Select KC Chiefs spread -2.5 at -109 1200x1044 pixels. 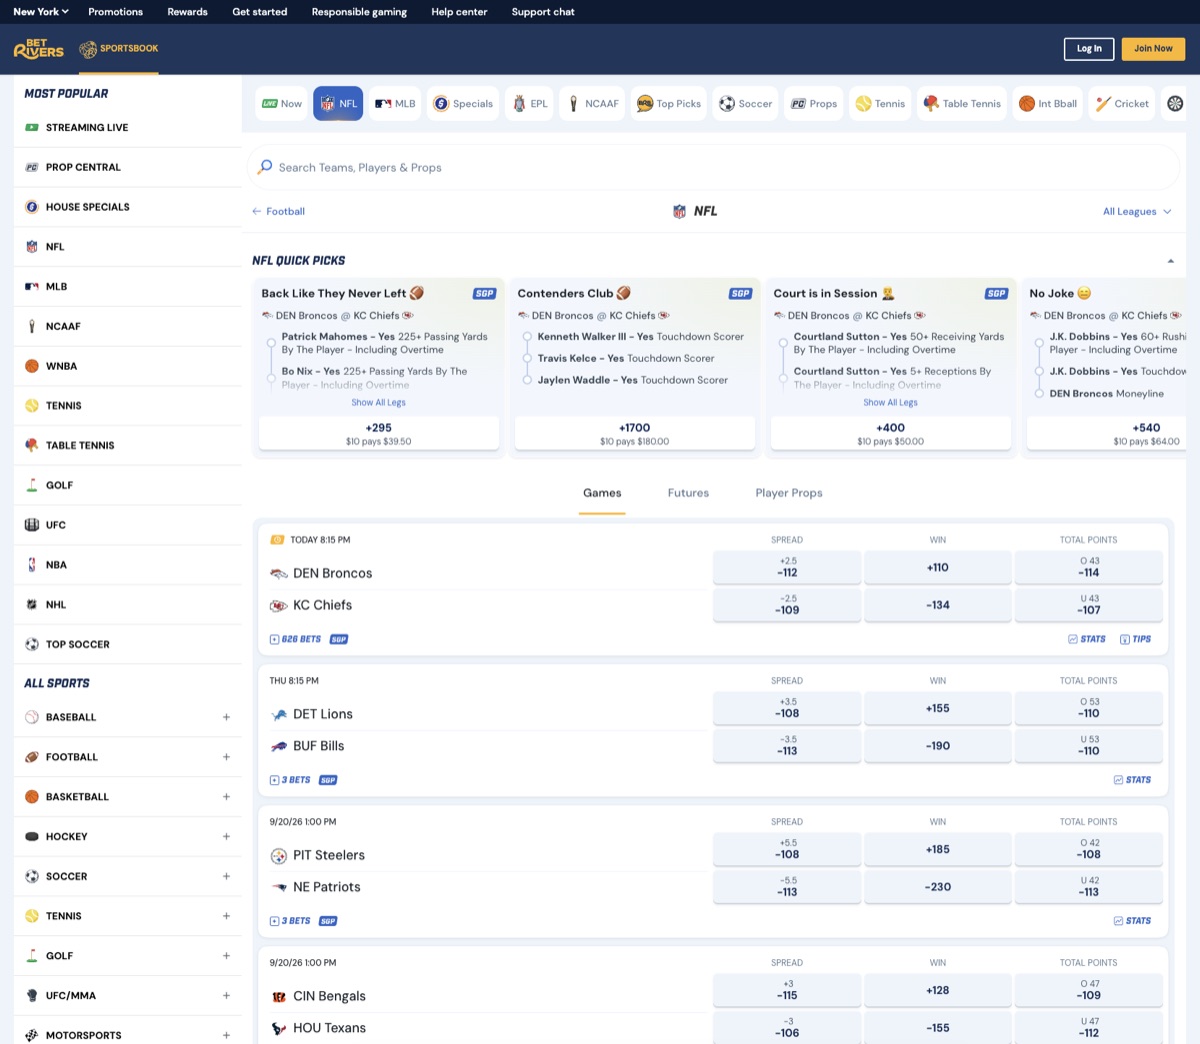point(787,604)
